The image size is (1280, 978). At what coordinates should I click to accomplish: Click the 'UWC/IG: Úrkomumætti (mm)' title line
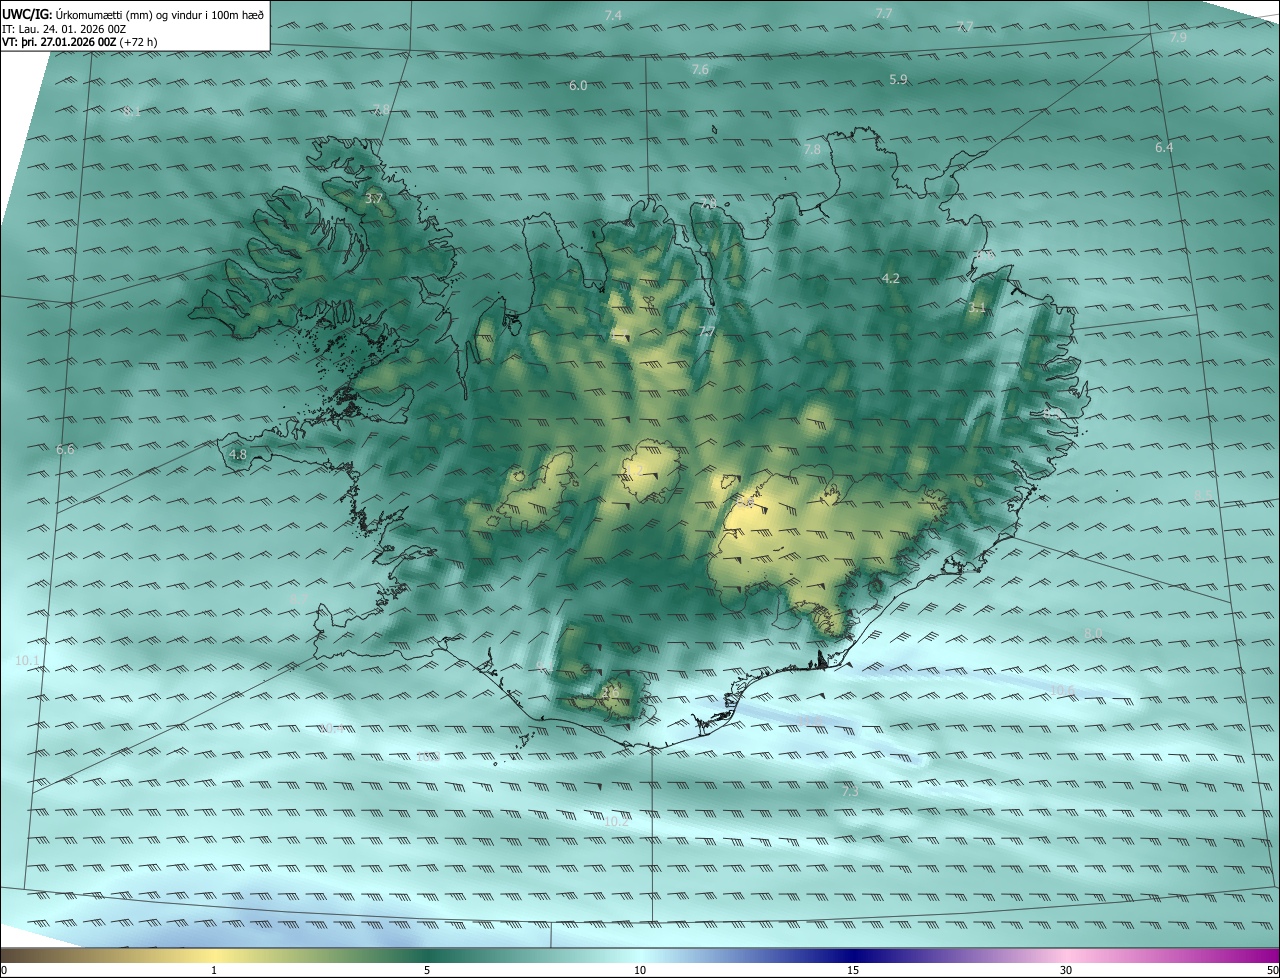133,13
